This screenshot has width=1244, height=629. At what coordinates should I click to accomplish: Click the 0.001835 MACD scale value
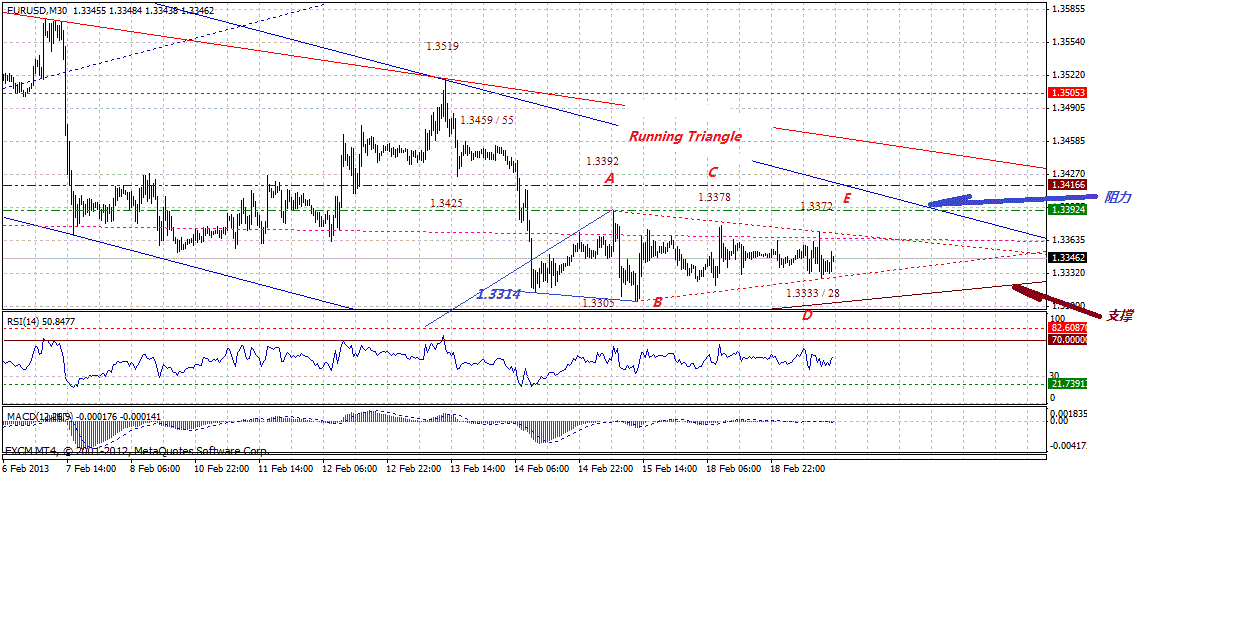[x=1070, y=412]
